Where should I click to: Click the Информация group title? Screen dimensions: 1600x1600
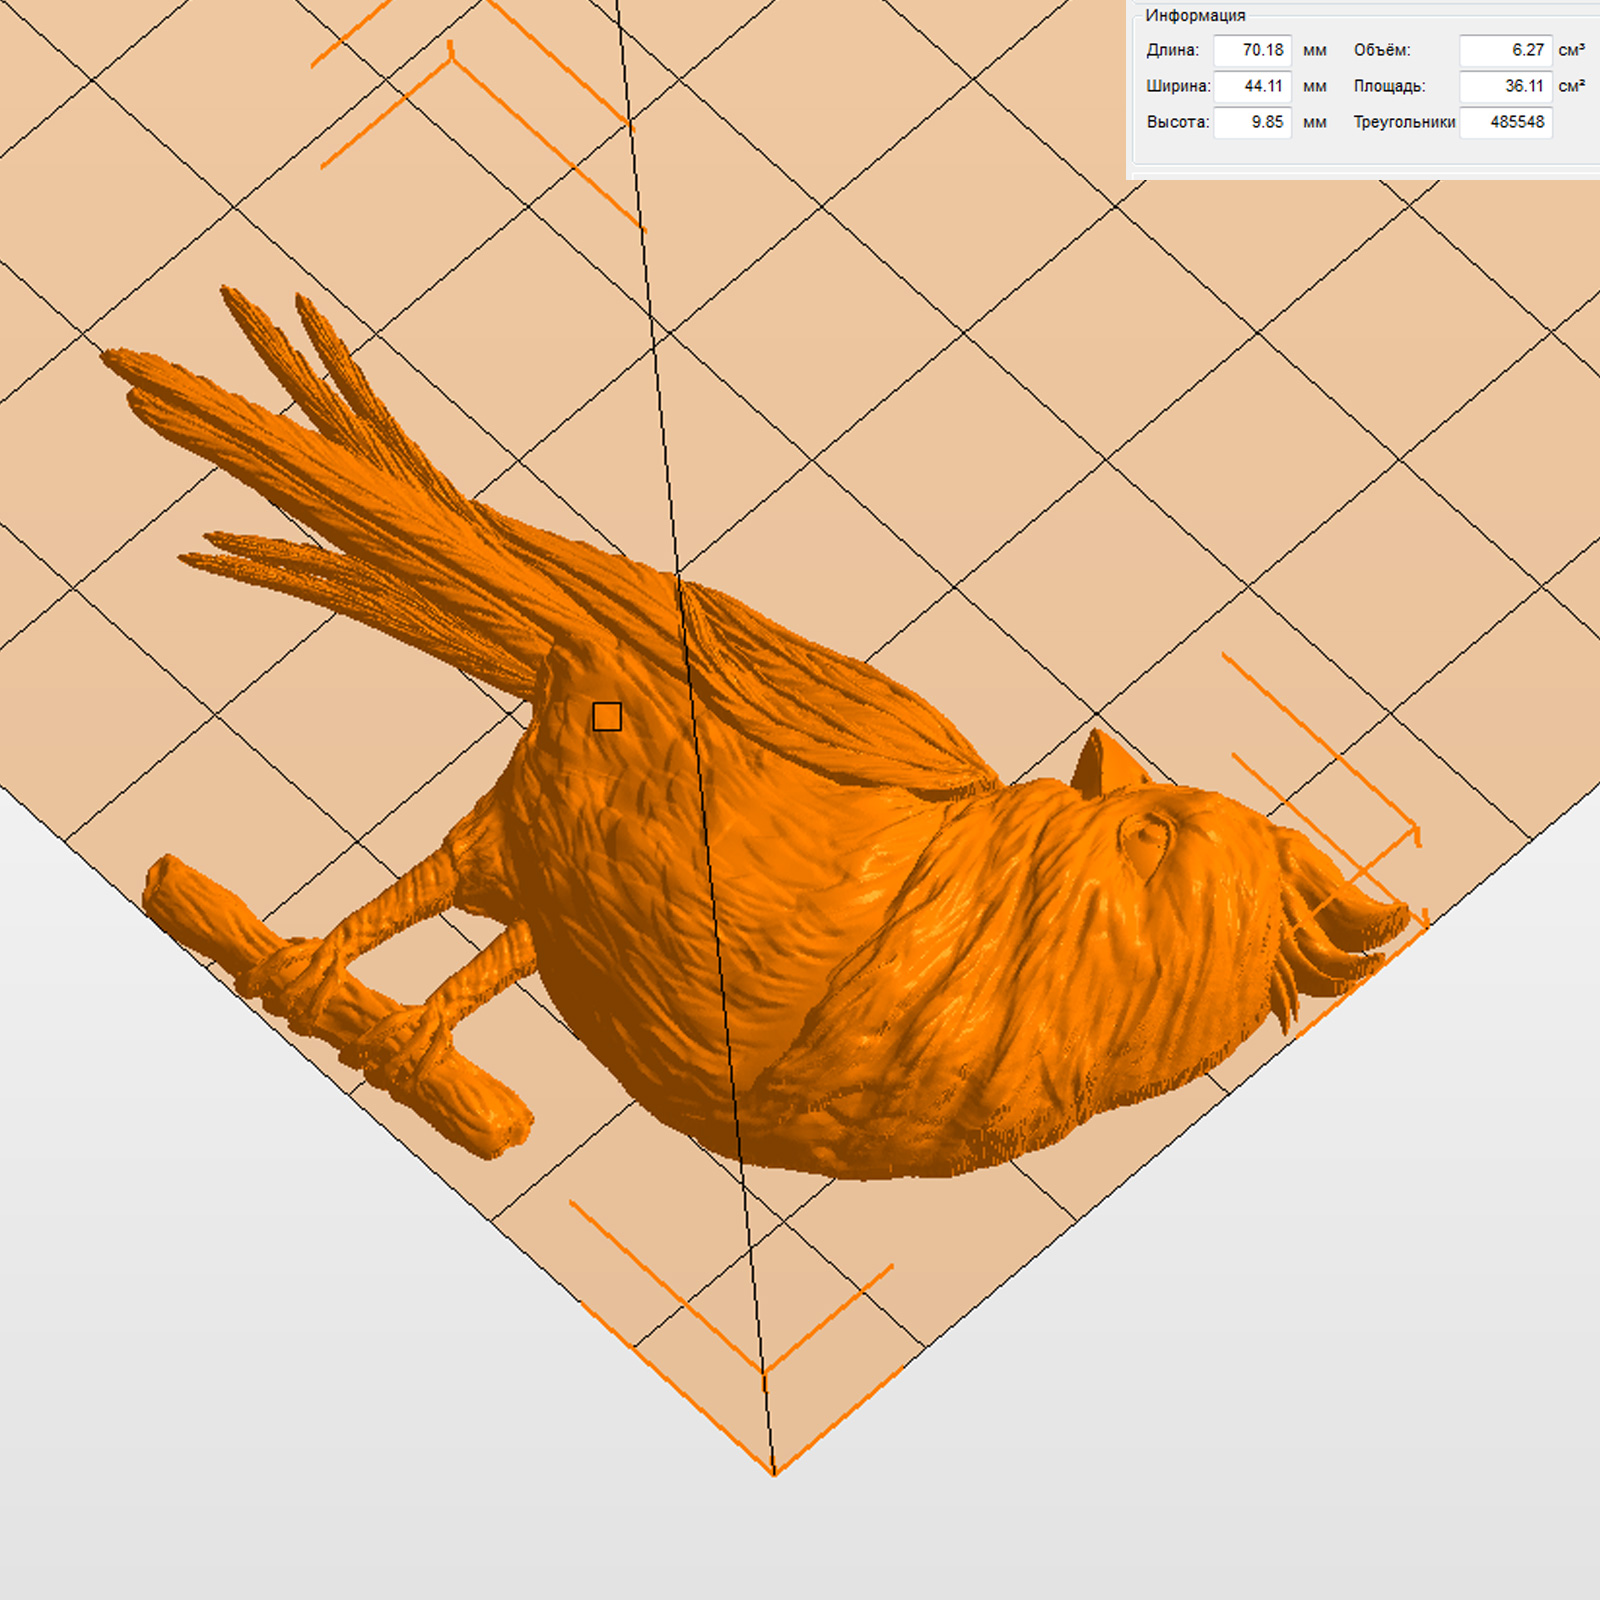1195,15
